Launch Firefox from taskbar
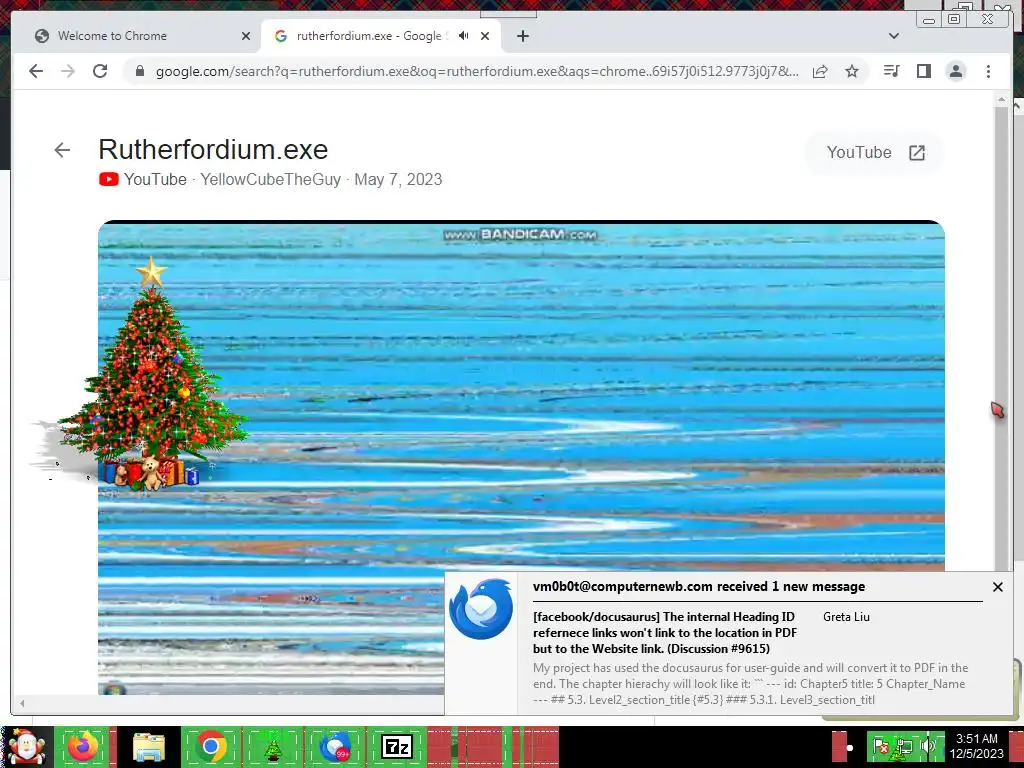1024x768 pixels. (83, 746)
